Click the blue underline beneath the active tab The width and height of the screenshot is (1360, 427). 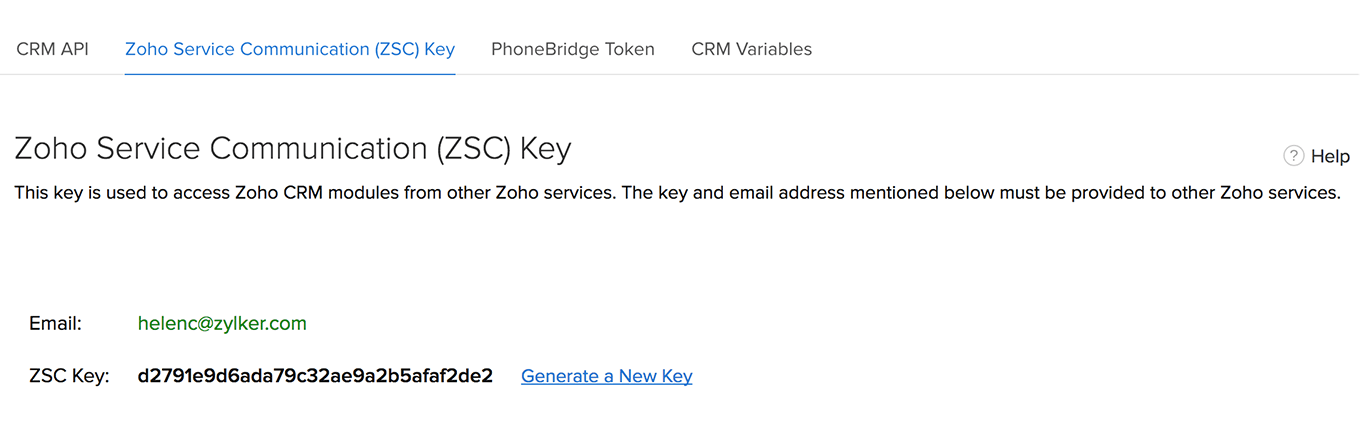click(290, 74)
